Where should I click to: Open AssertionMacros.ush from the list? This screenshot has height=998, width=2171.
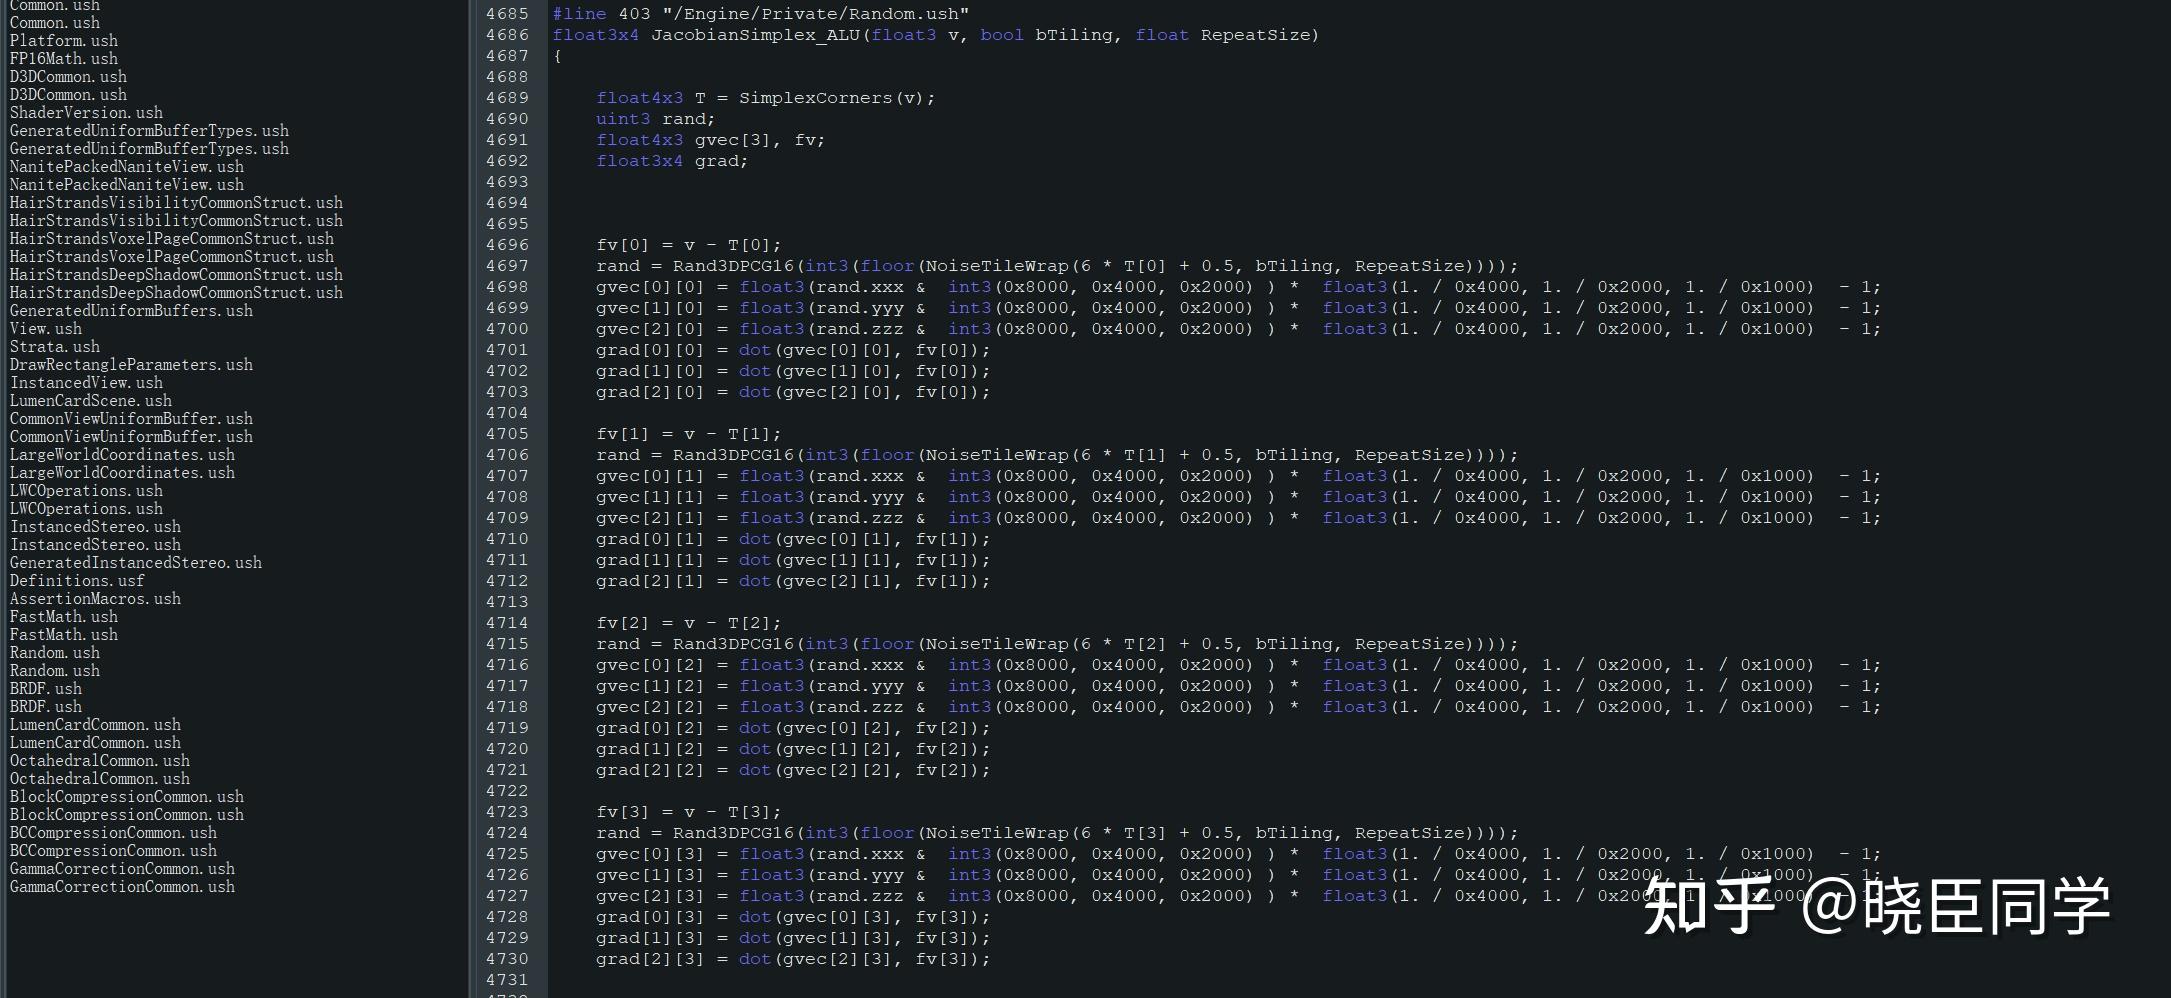(95, 599)
